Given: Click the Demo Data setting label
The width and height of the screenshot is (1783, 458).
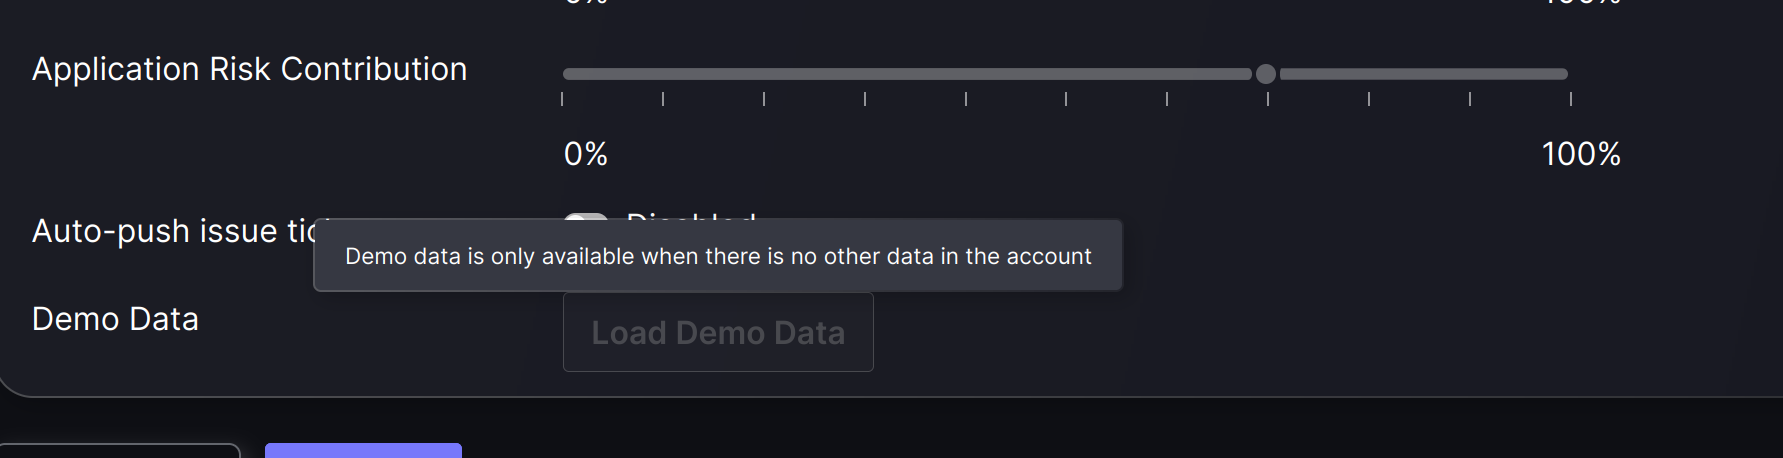Looking at the screenshot, I should (115, 319).
